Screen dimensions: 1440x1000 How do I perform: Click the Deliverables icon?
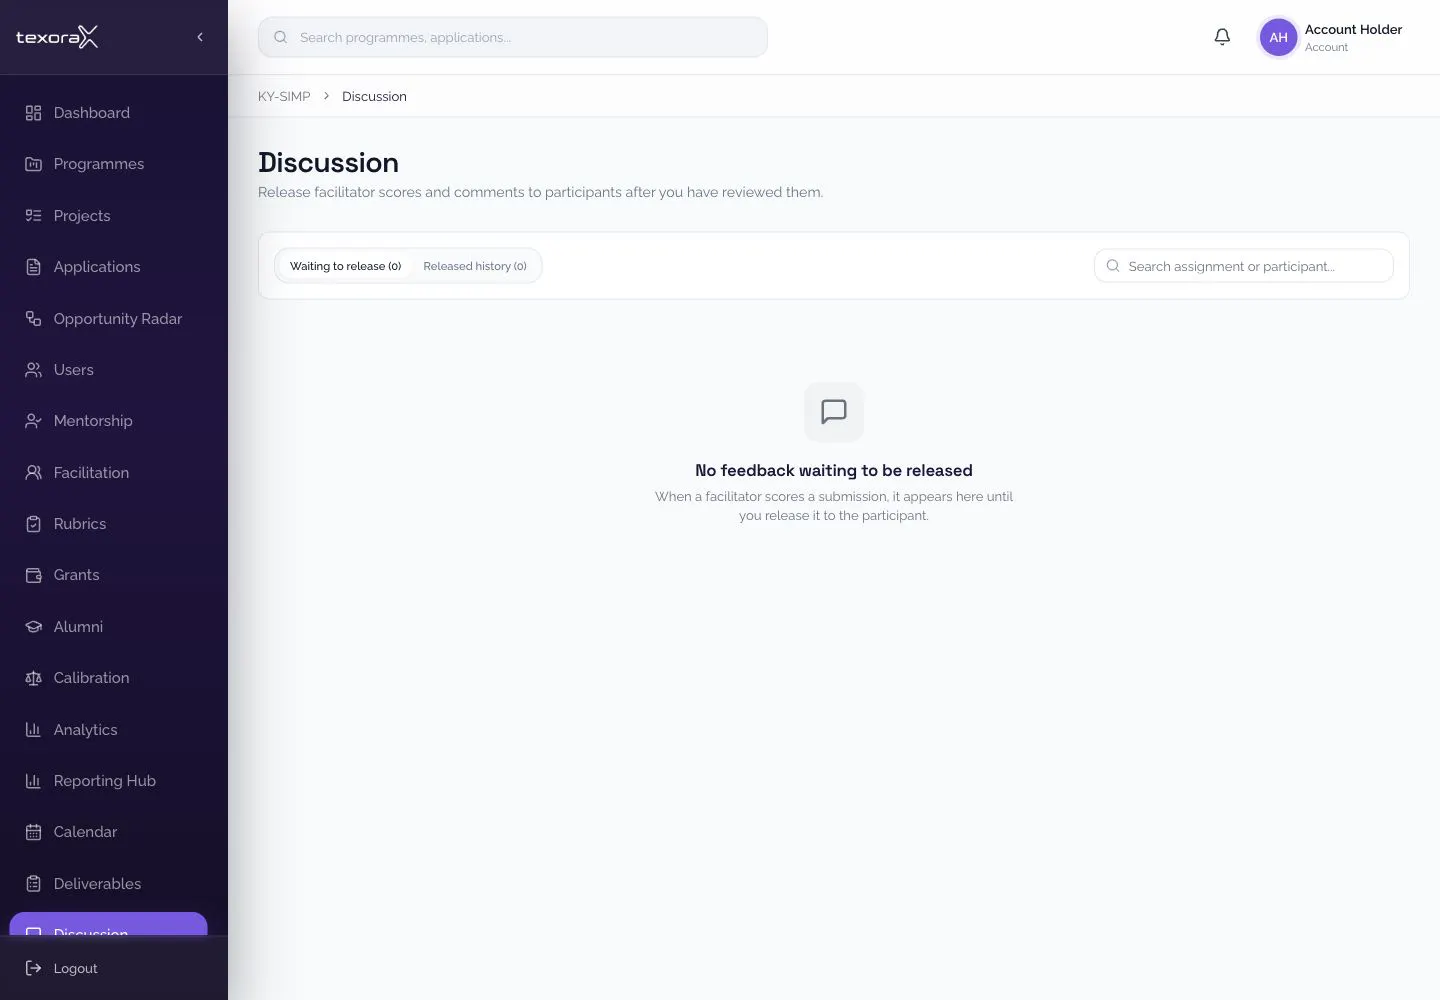coord(33,884)
